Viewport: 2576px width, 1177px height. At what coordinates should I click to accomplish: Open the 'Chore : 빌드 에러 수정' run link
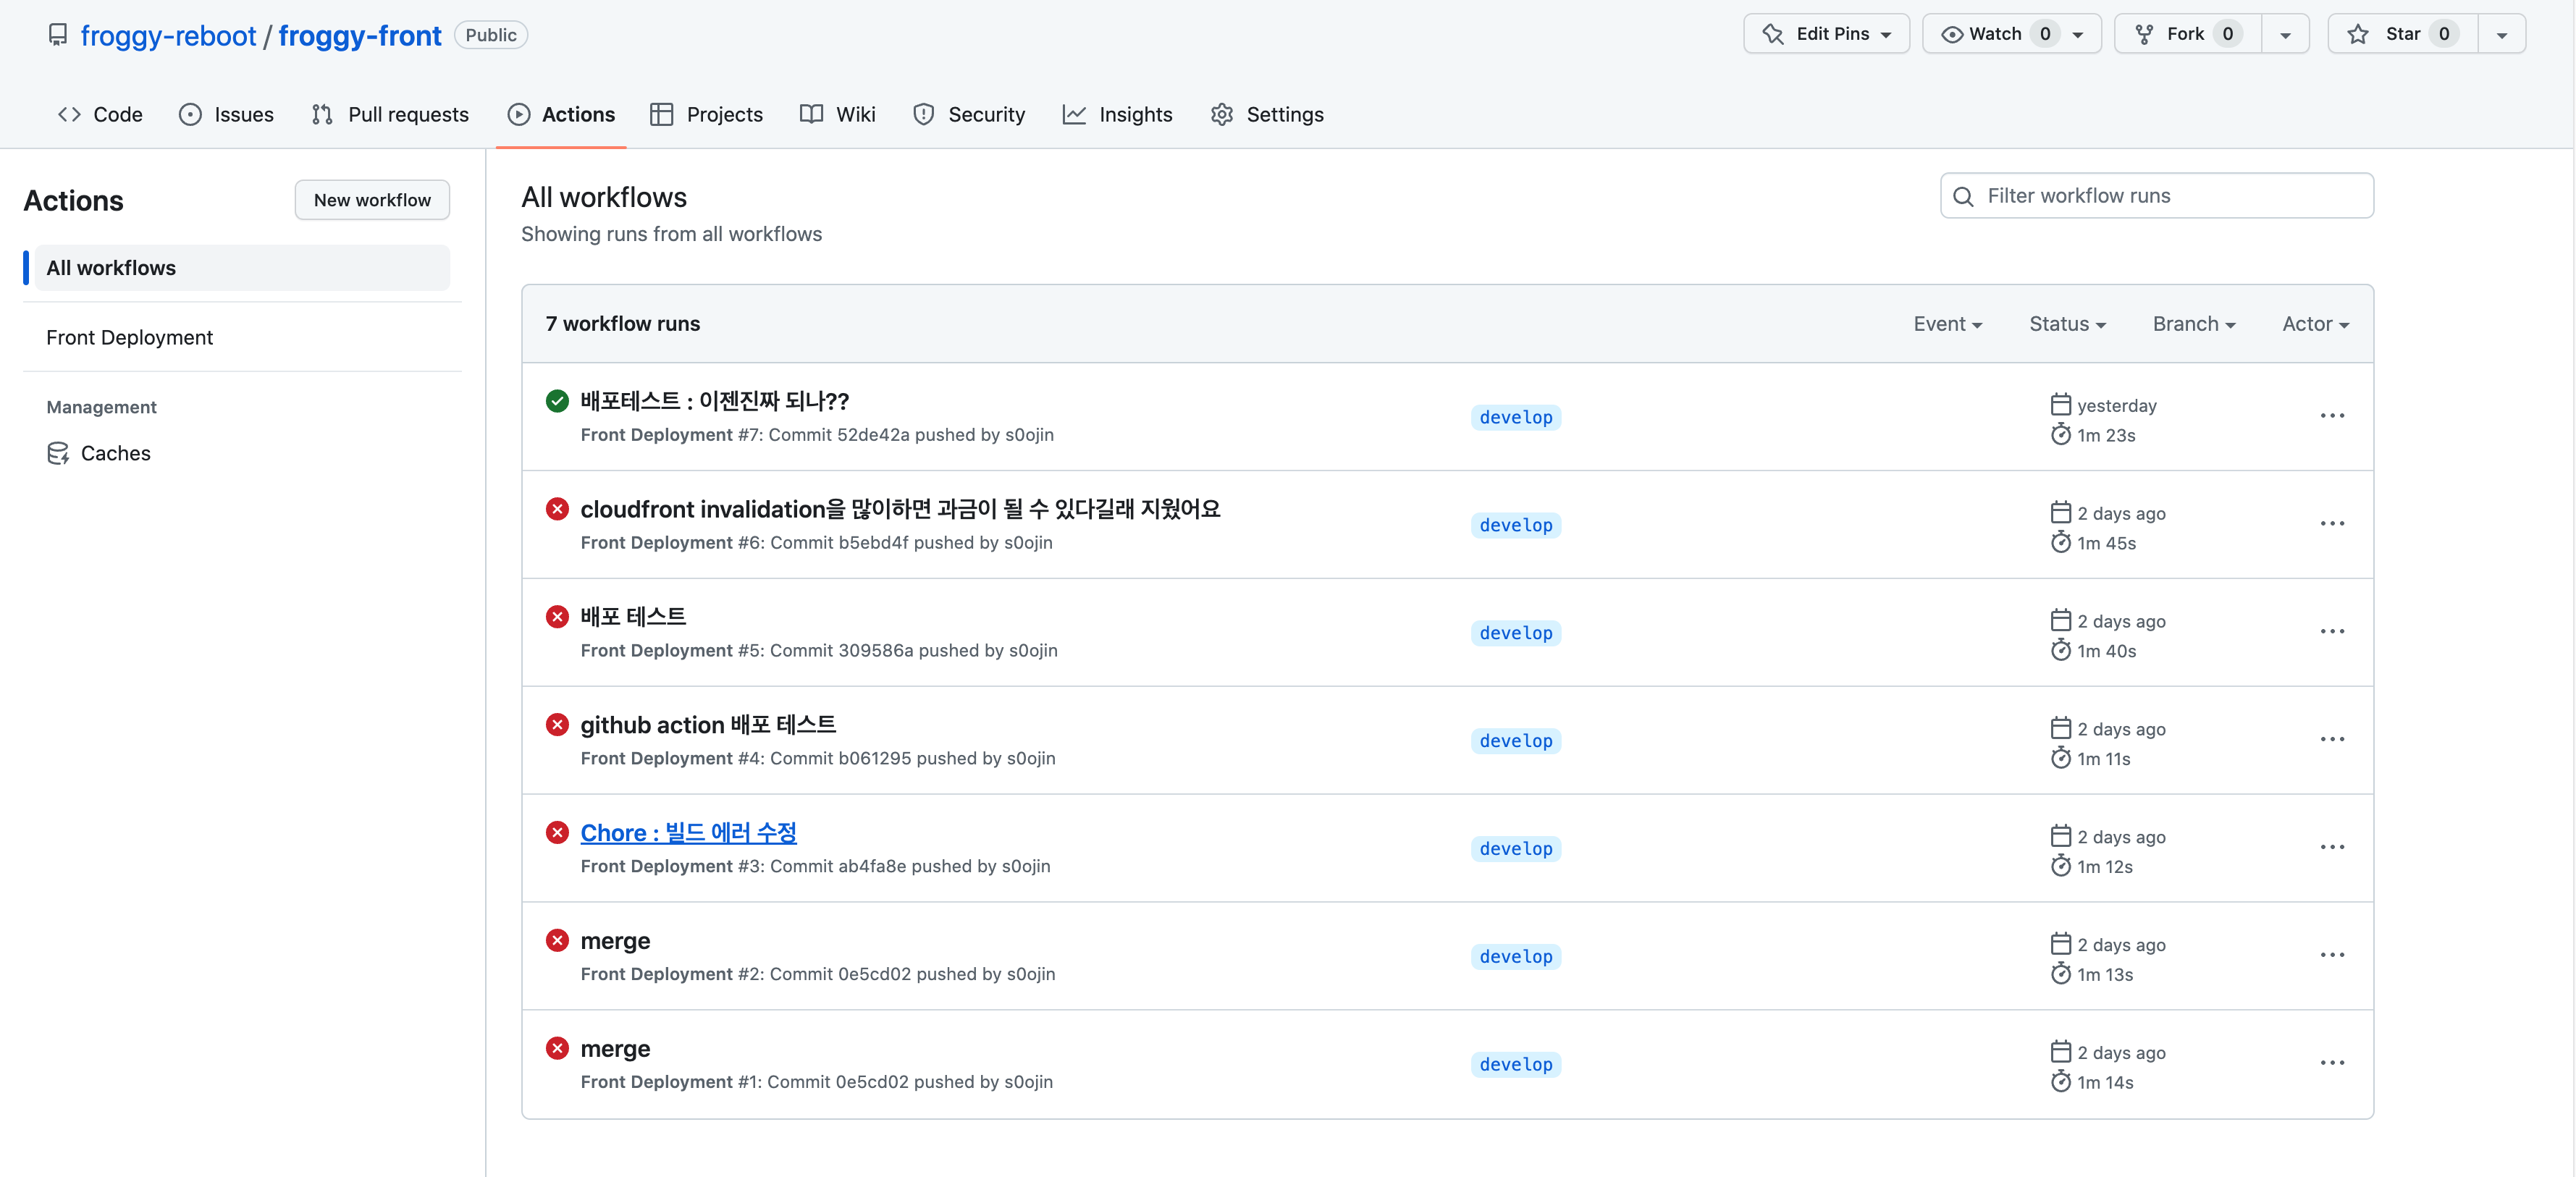[688, 832]
